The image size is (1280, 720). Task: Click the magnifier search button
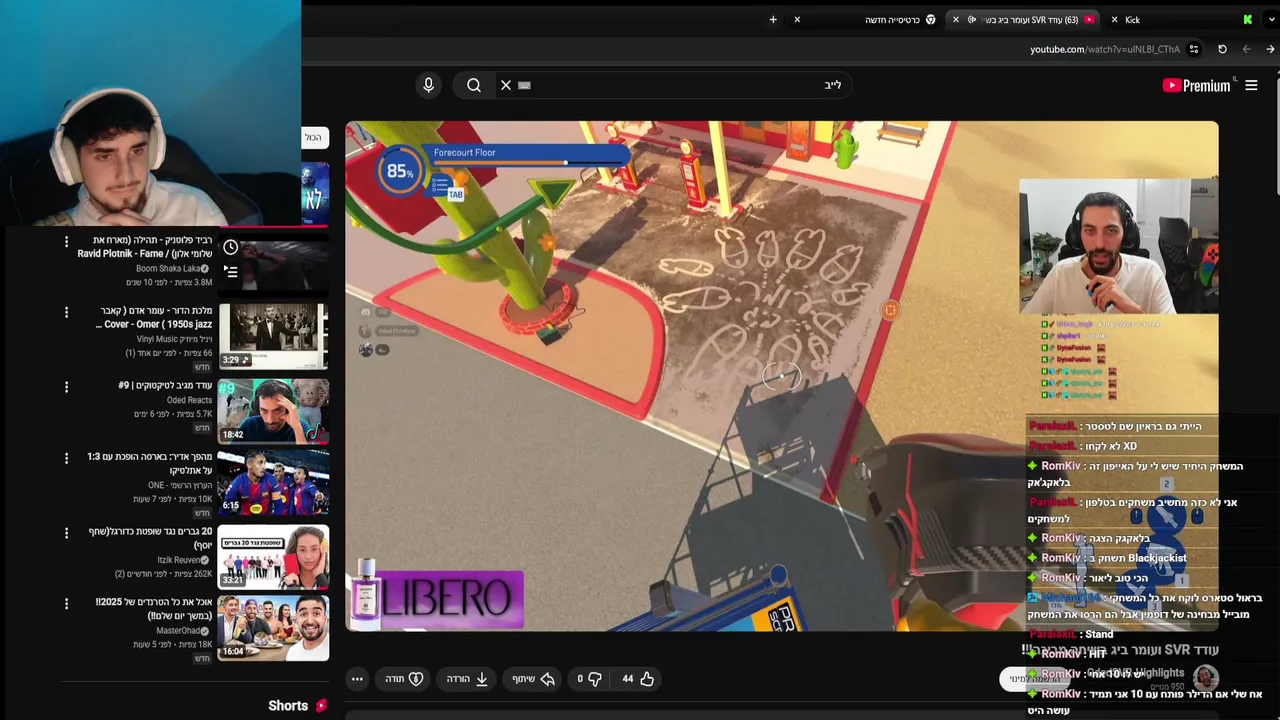pyautogui.click(x=474, y=85)
